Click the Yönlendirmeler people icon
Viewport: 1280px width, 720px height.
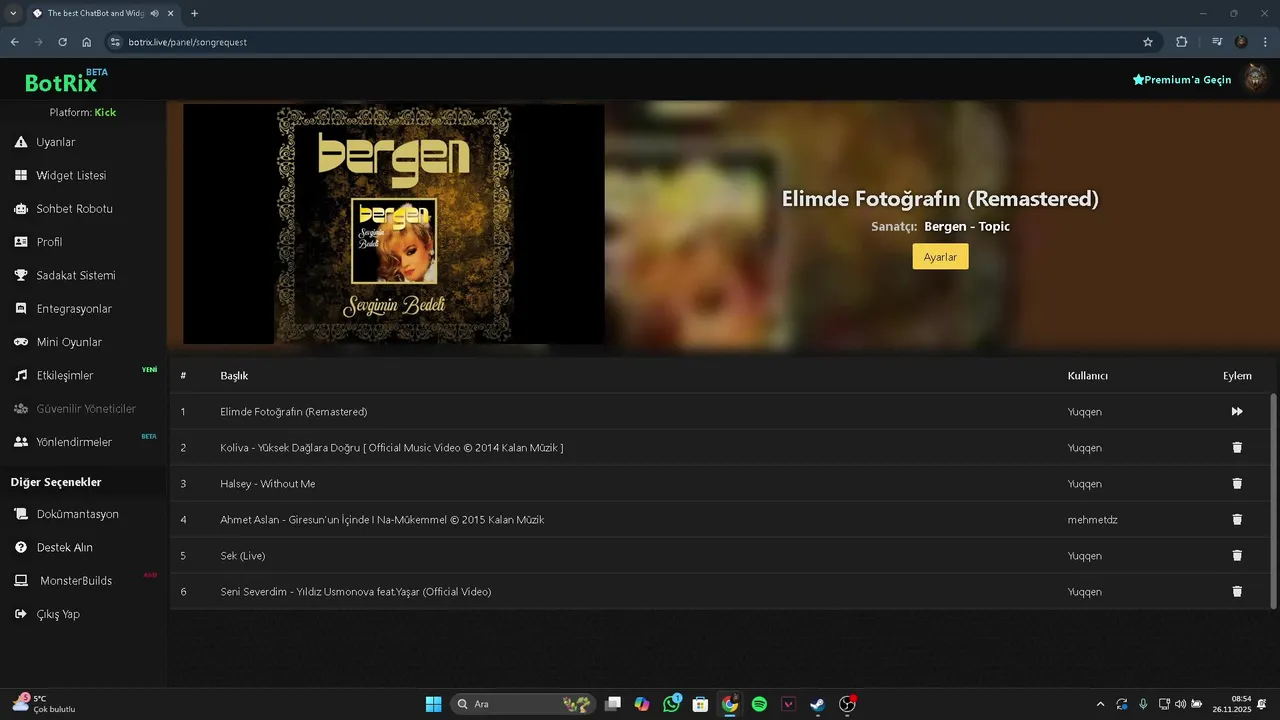tap(20, 442)
